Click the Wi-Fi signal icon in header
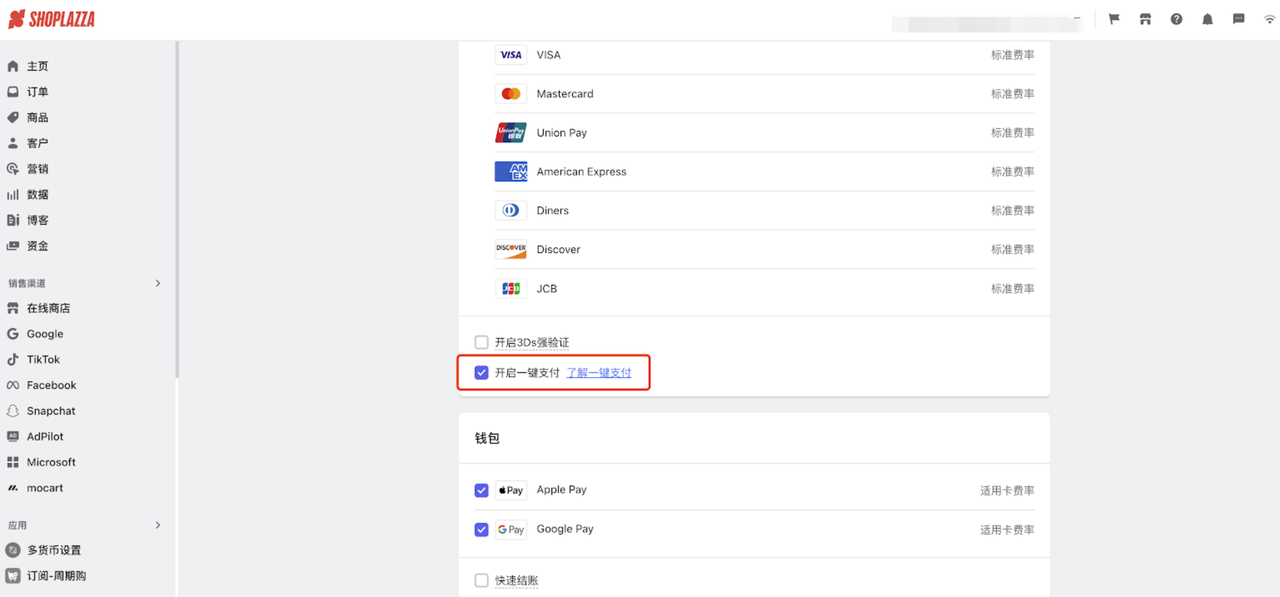The image size is (1280, 597). click(1269, 19)
